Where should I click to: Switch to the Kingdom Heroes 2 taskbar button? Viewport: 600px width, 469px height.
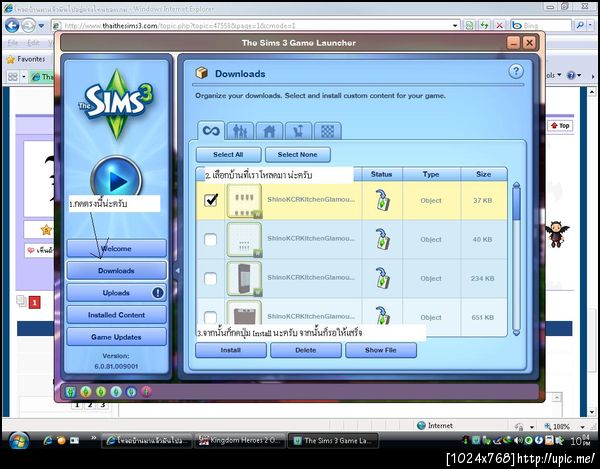[x=240, y=441]
